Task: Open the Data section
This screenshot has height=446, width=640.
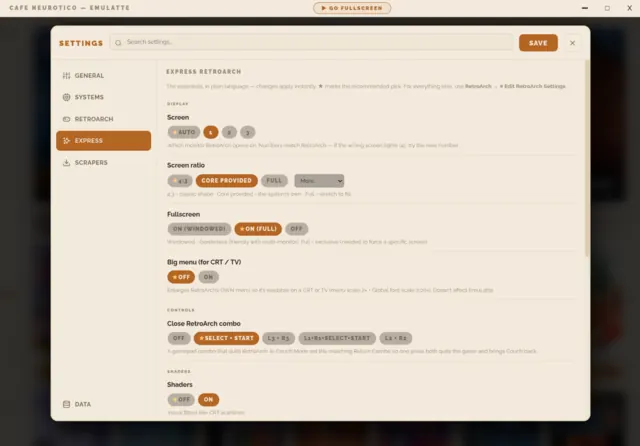Action: tap(104, 404)
